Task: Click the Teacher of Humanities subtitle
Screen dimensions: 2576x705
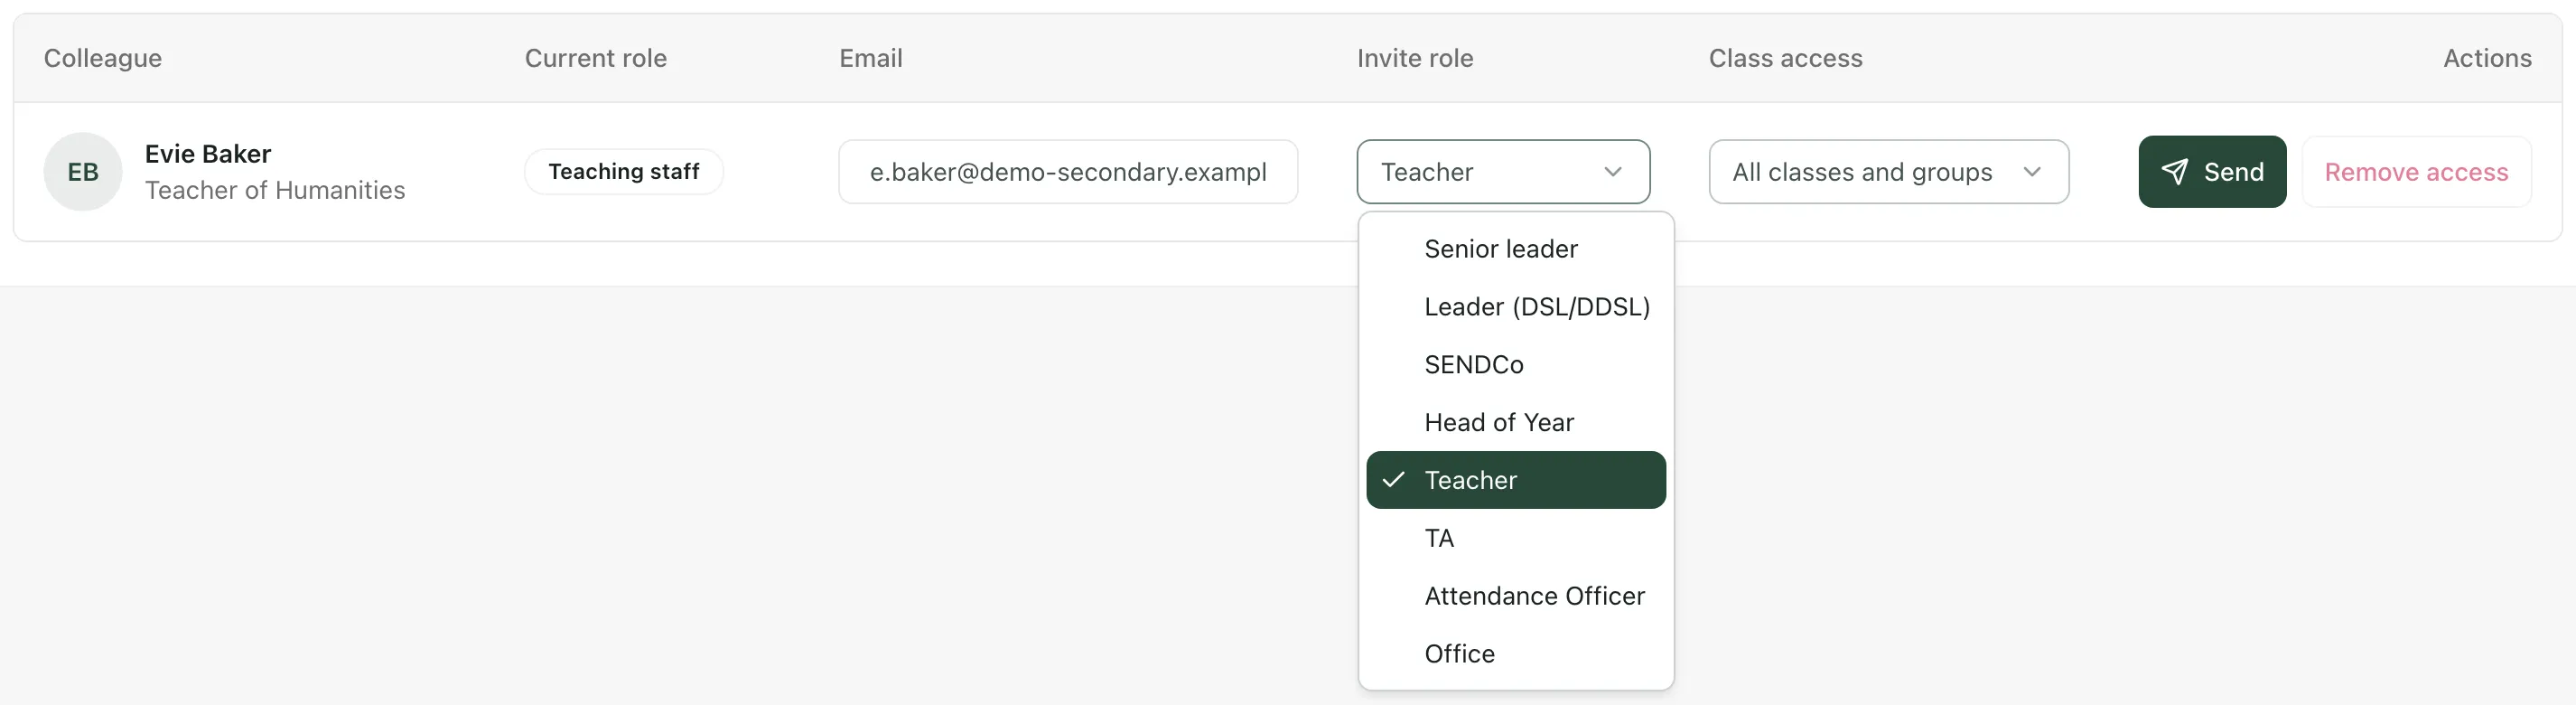Action: coord(275,190)
